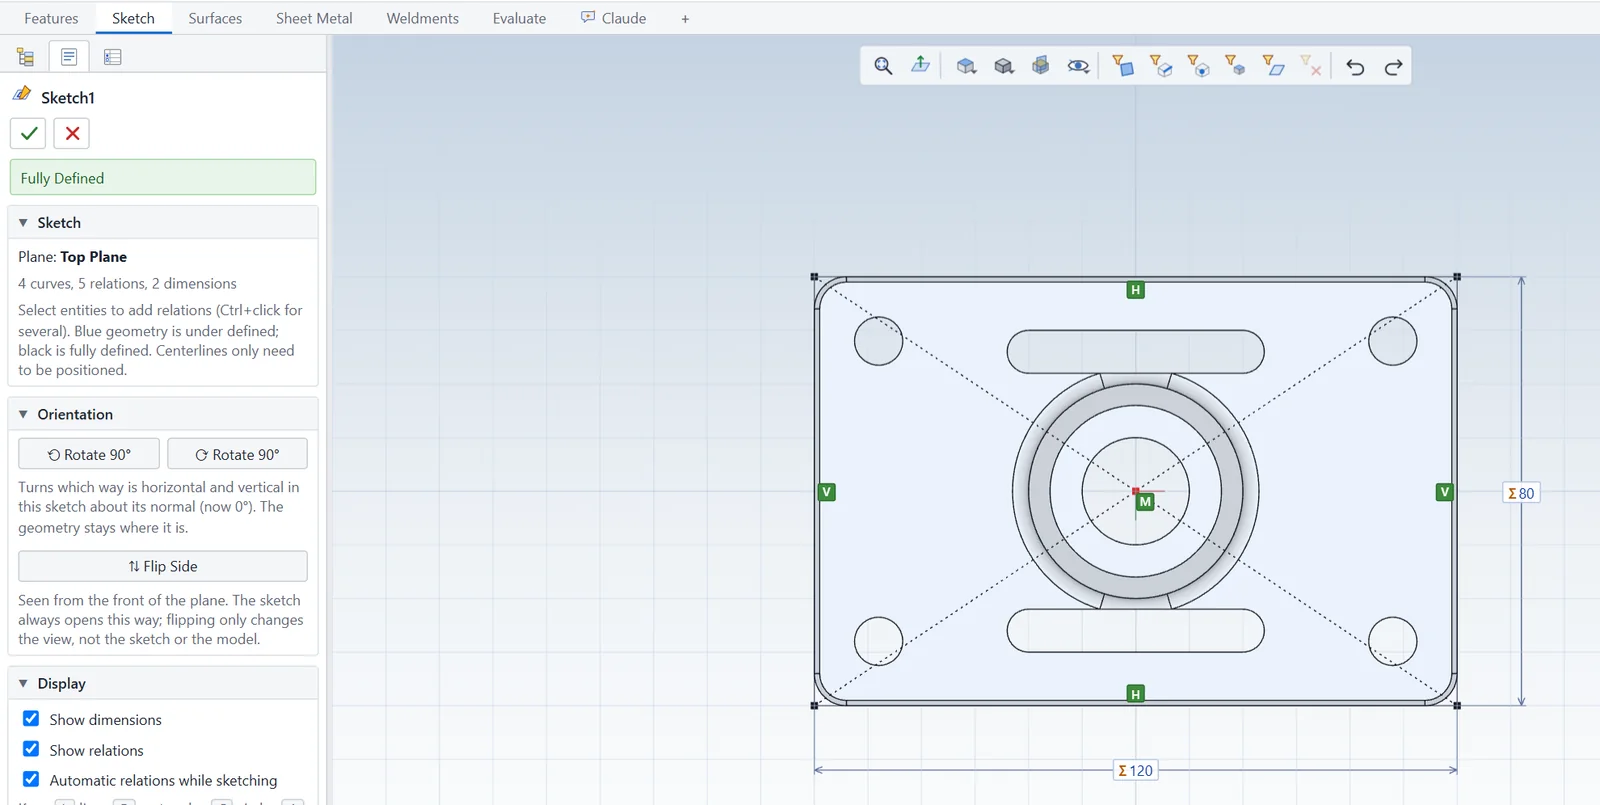Disable Show relations checkbox
1600x805 pixels.
[31, 750]
